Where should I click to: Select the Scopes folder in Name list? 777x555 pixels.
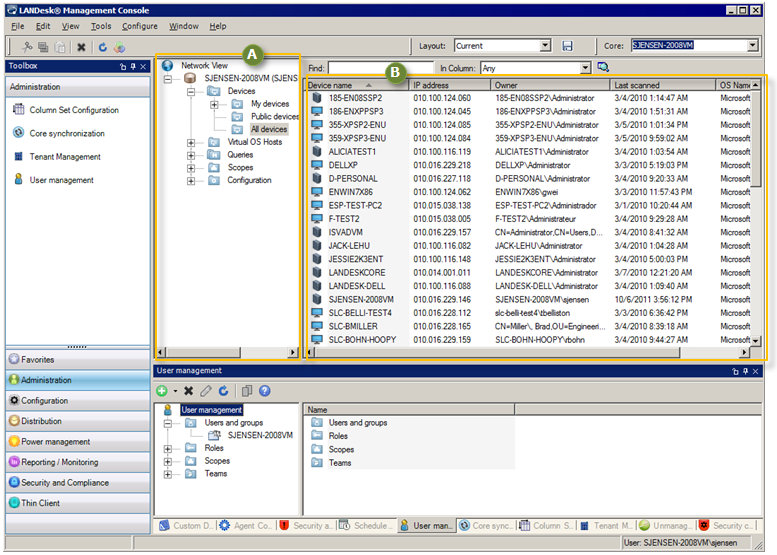pyautogui.click(x=341, y=449)
